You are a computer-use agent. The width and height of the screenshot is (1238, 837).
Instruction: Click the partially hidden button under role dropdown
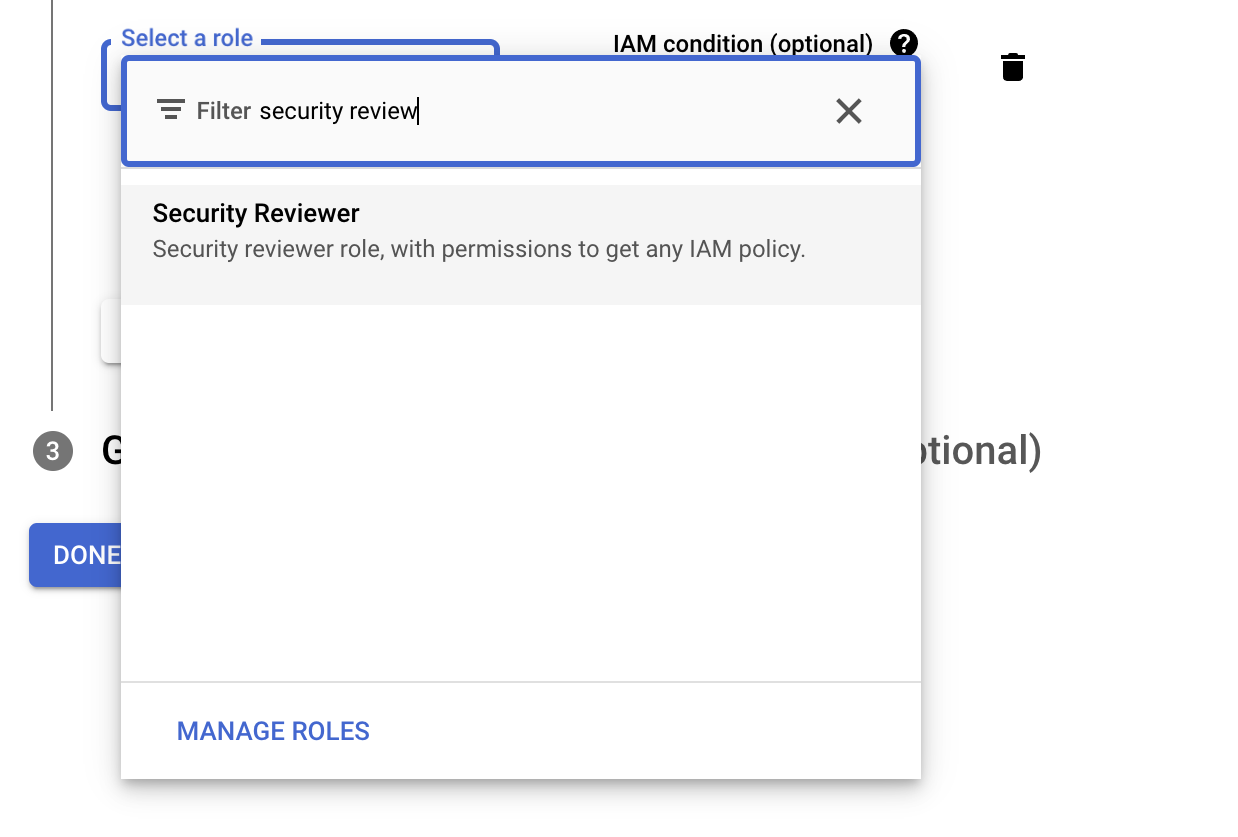pyautogui.click(x=110, y=330)
